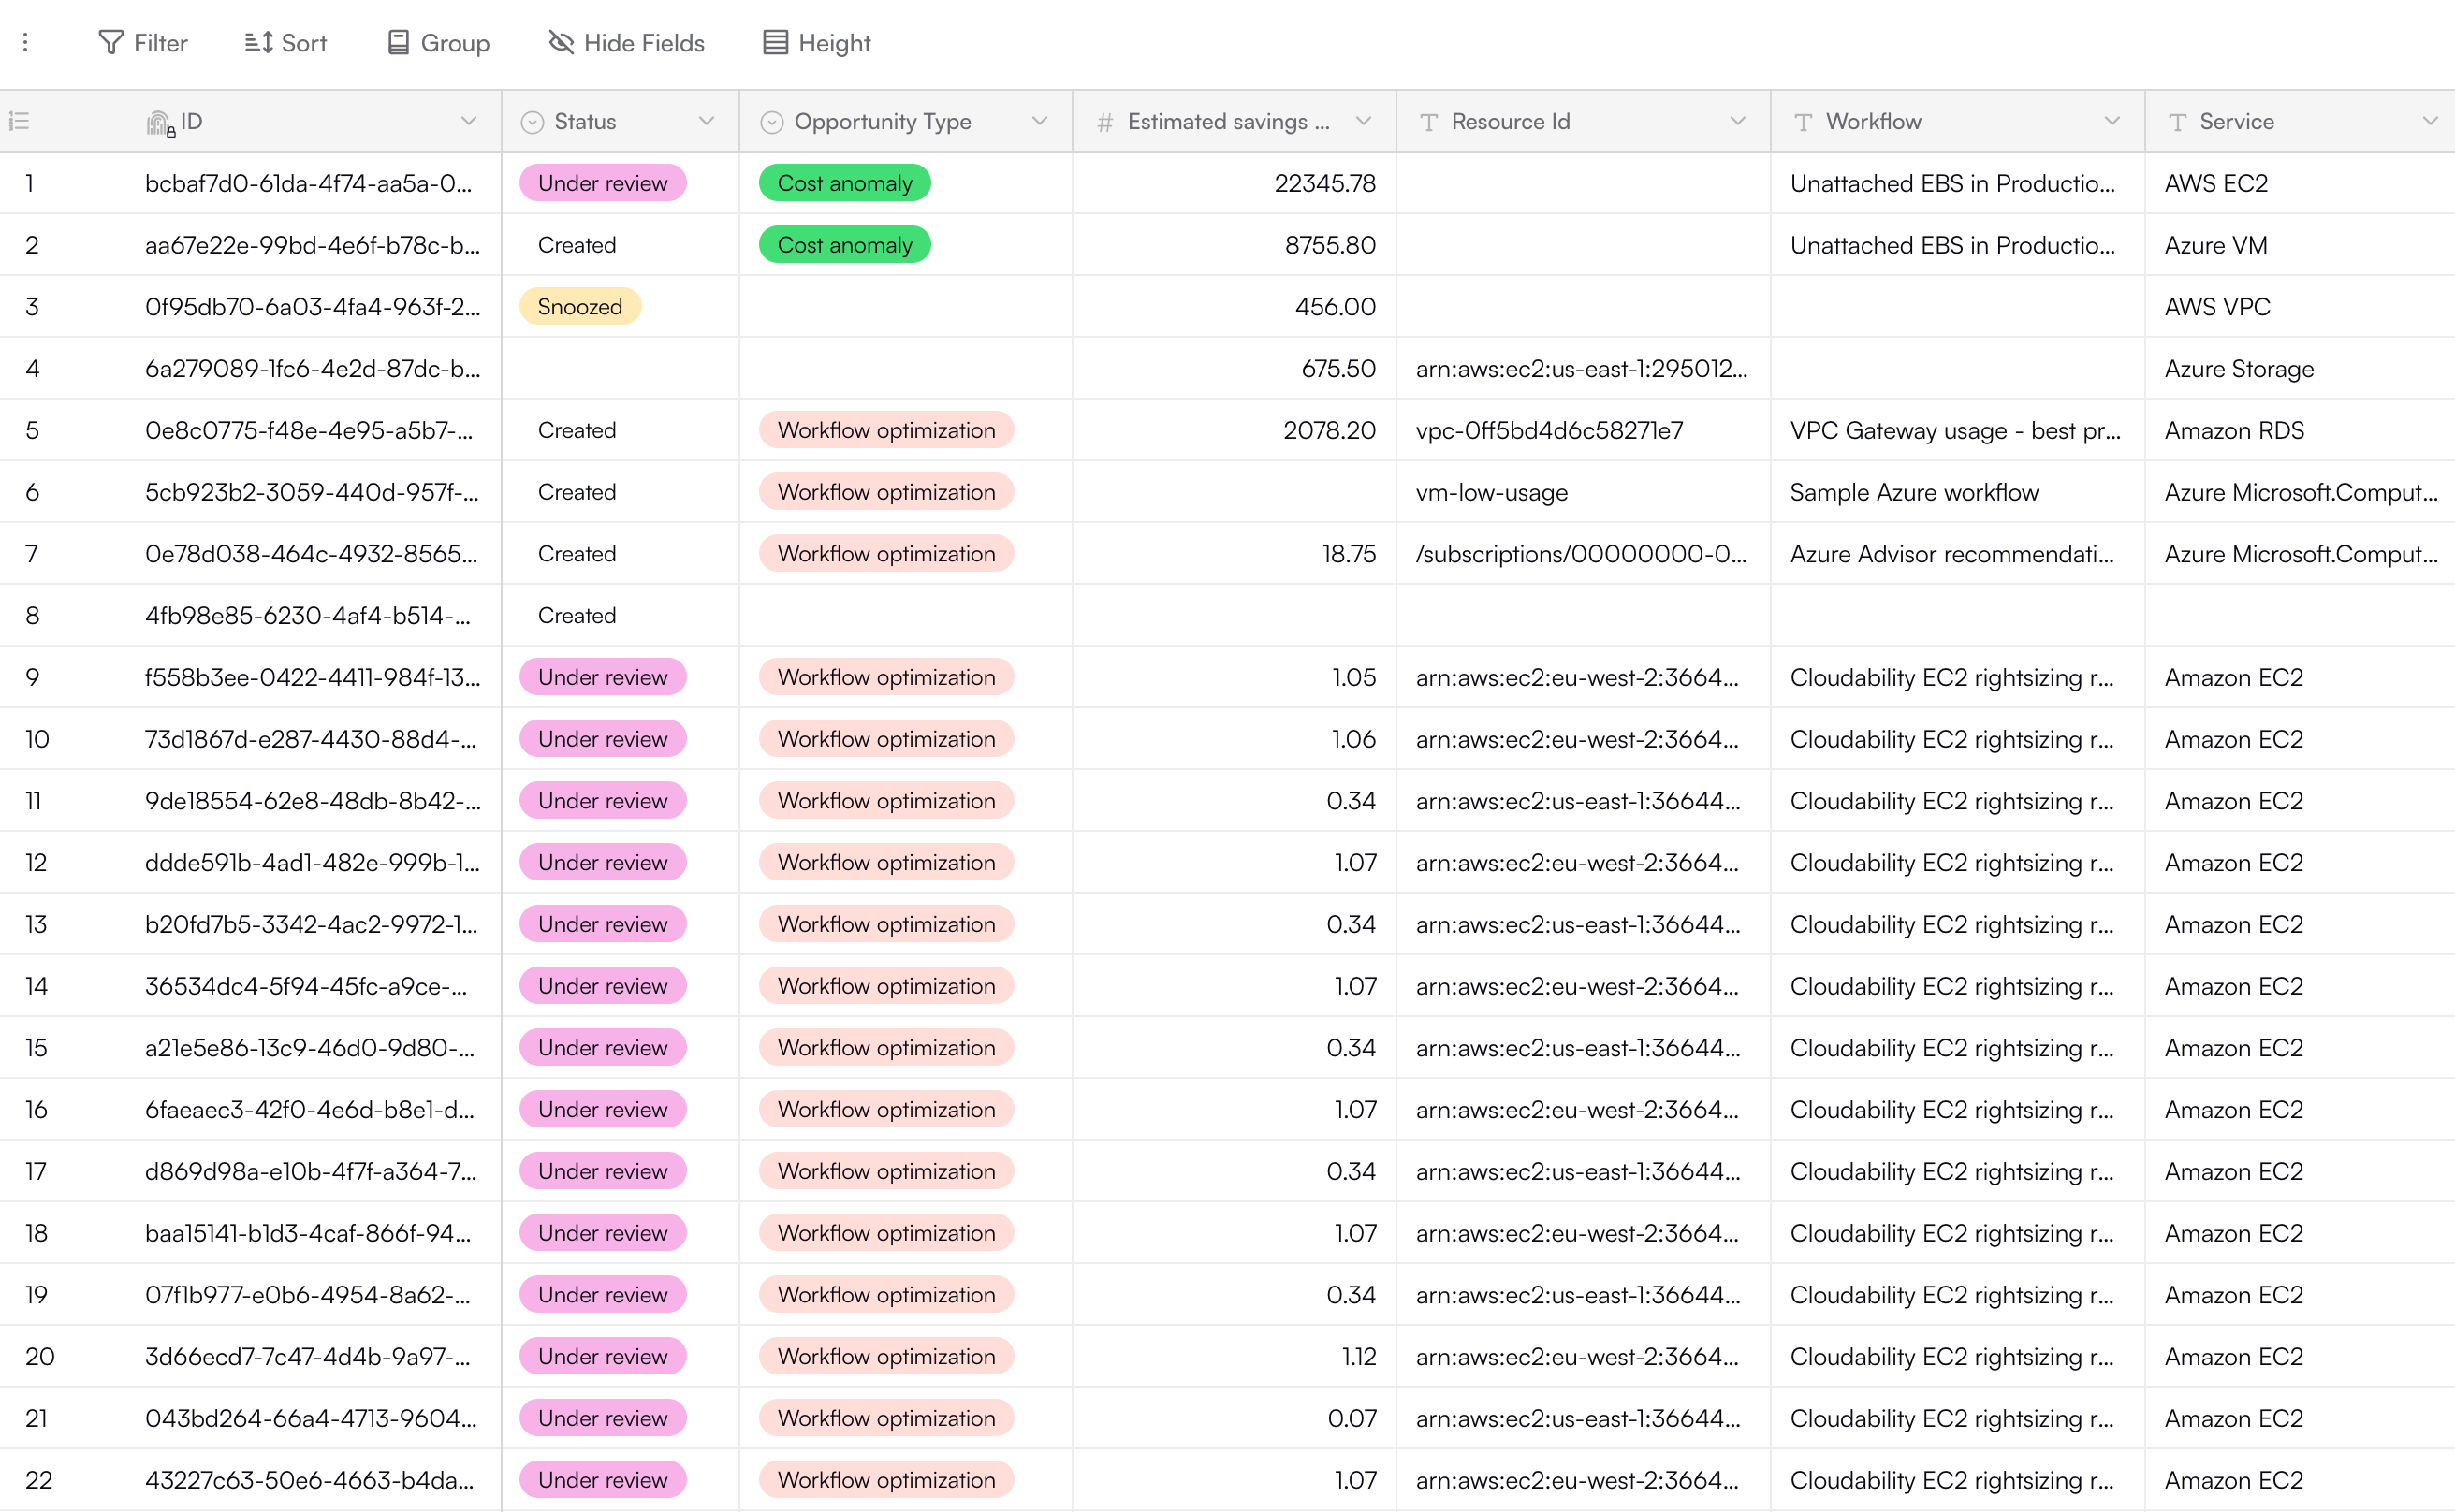Open the vm-low-usage resource cell

coord(1492,493)
